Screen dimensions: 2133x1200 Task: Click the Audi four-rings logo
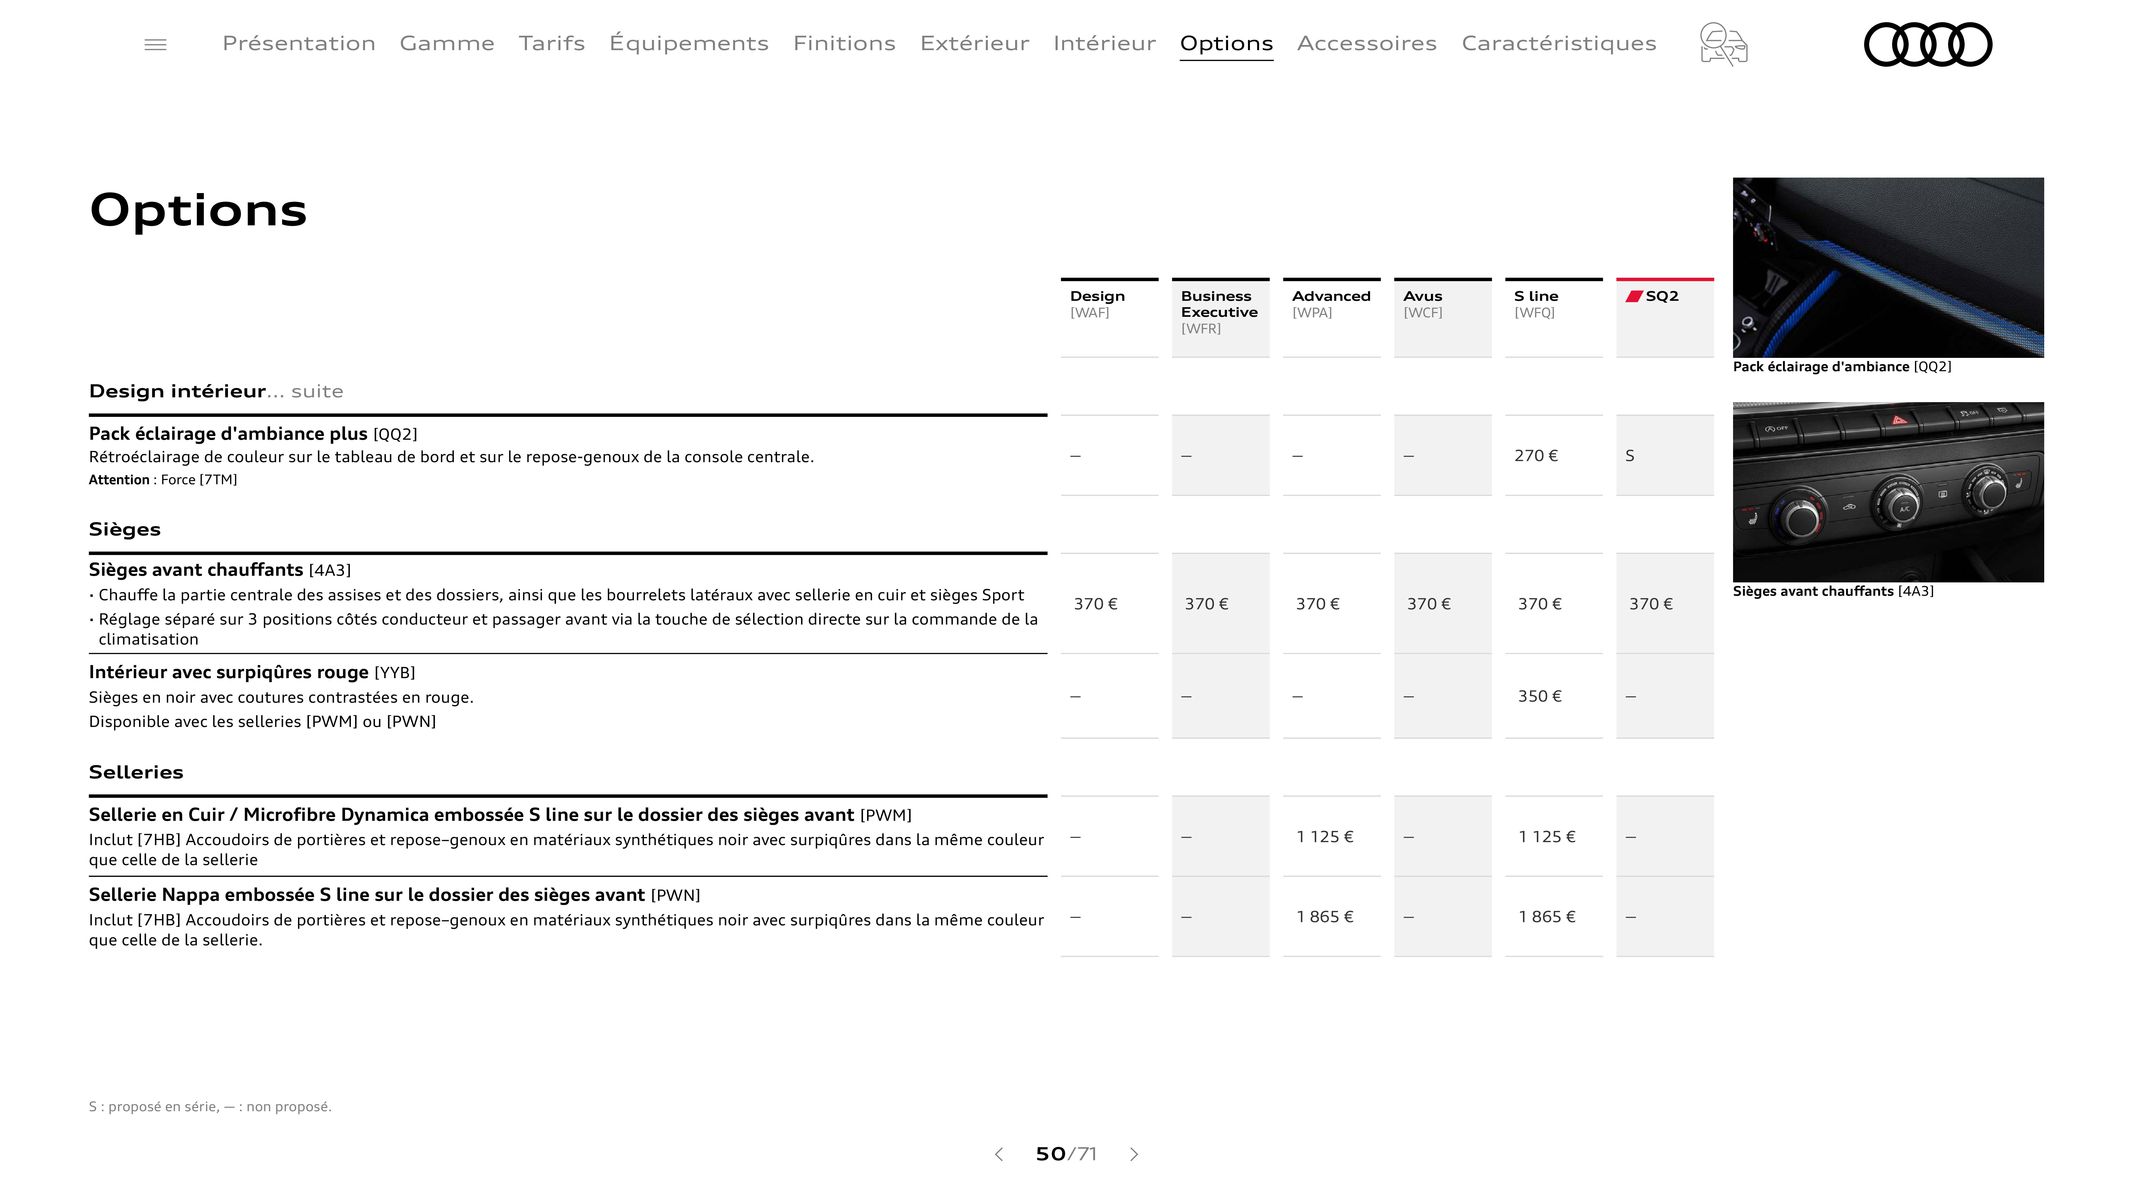1928,45
